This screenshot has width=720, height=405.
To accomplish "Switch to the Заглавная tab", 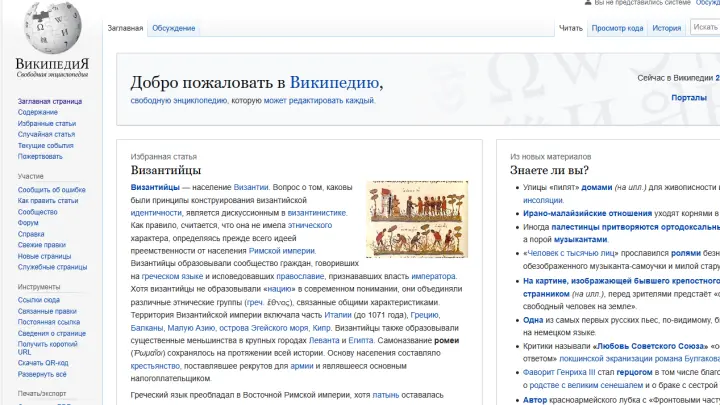I will pos(125,28).
